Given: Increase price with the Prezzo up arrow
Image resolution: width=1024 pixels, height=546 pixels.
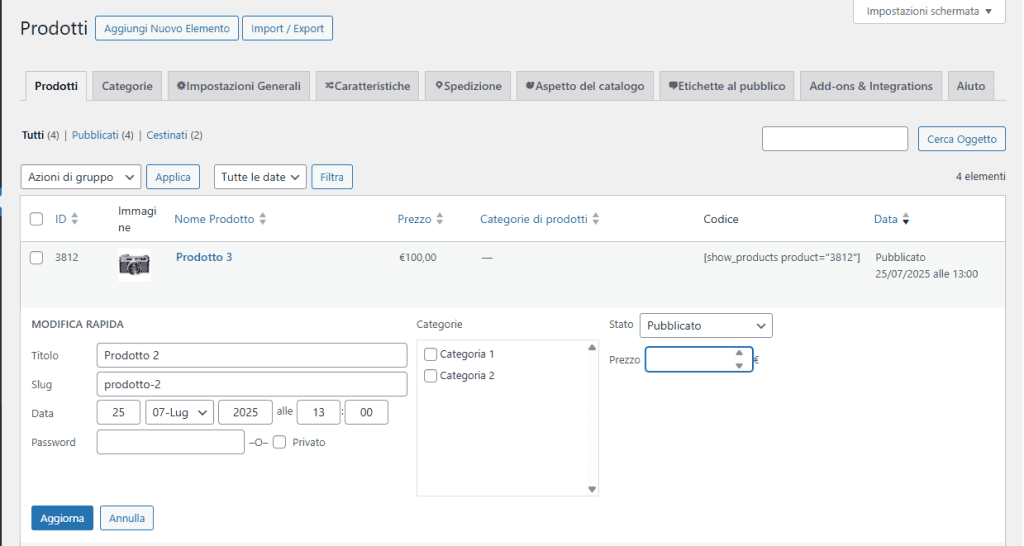Looking at the screenshot, I should tap(739, 353).
